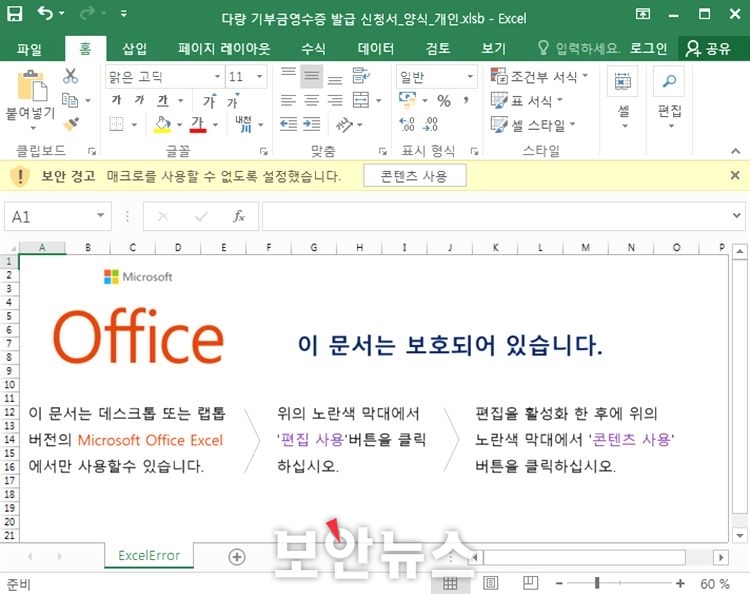750x594 pixels.
Task: Switch to Page Layout view icon
Action: pos(491,583)
